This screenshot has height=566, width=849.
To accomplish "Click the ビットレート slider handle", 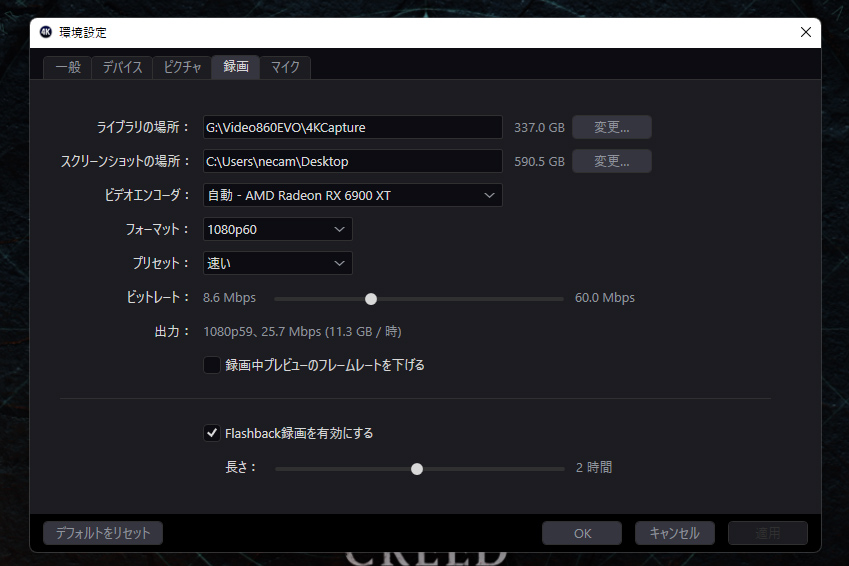I will (371, 299).
